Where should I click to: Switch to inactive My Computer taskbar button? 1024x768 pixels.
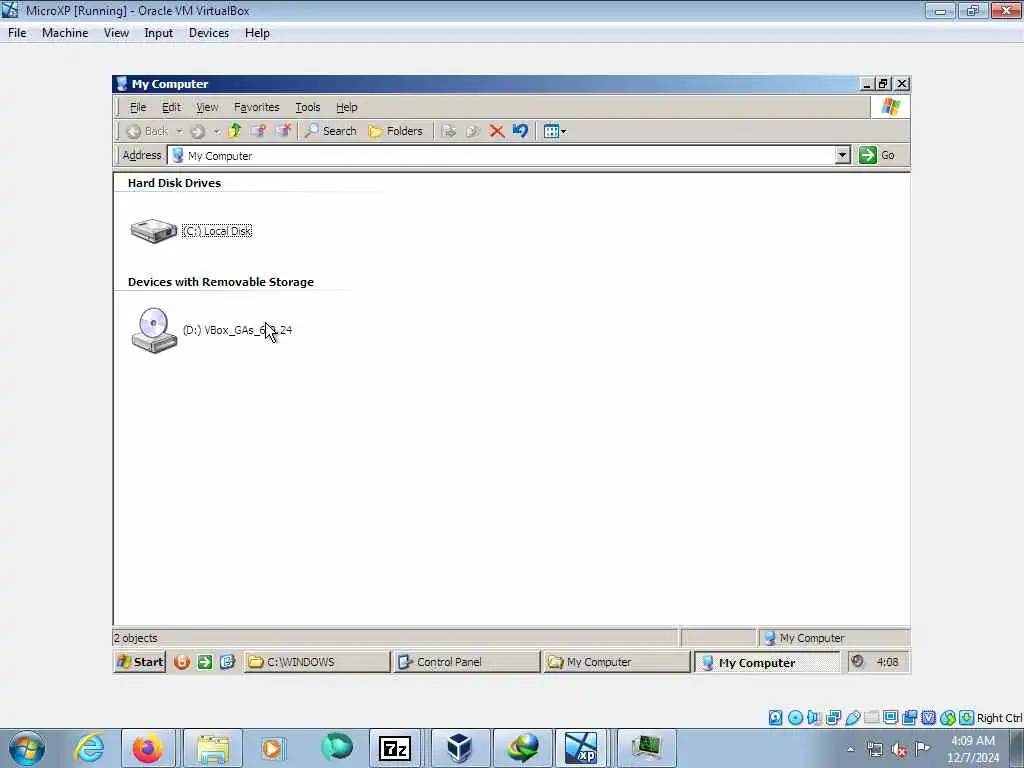616,662
